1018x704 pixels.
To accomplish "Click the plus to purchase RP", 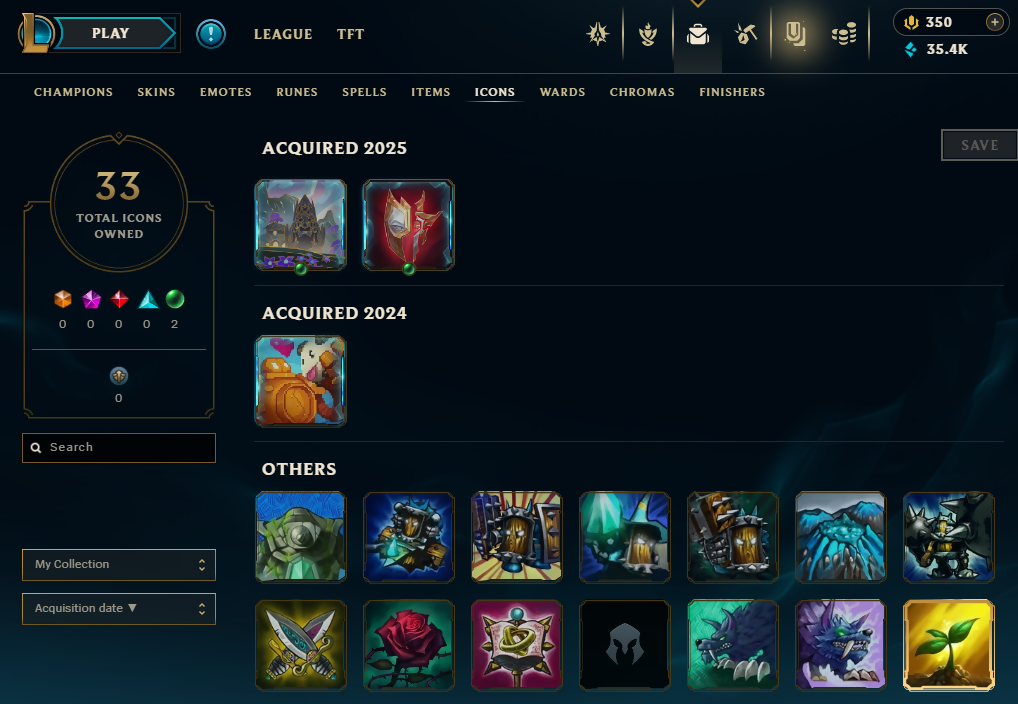I will [994, 22].
